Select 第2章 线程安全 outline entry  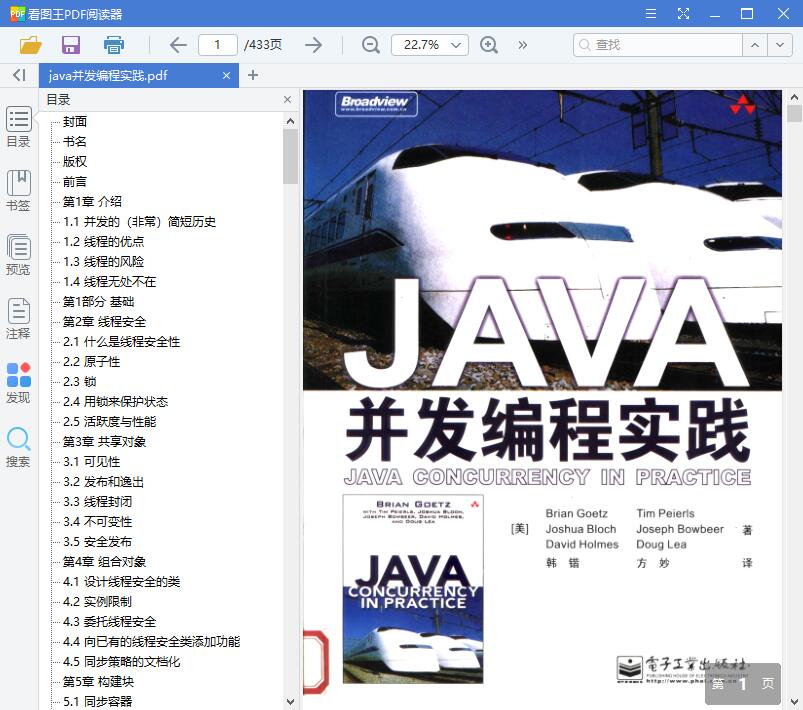(x=104, y=322)
